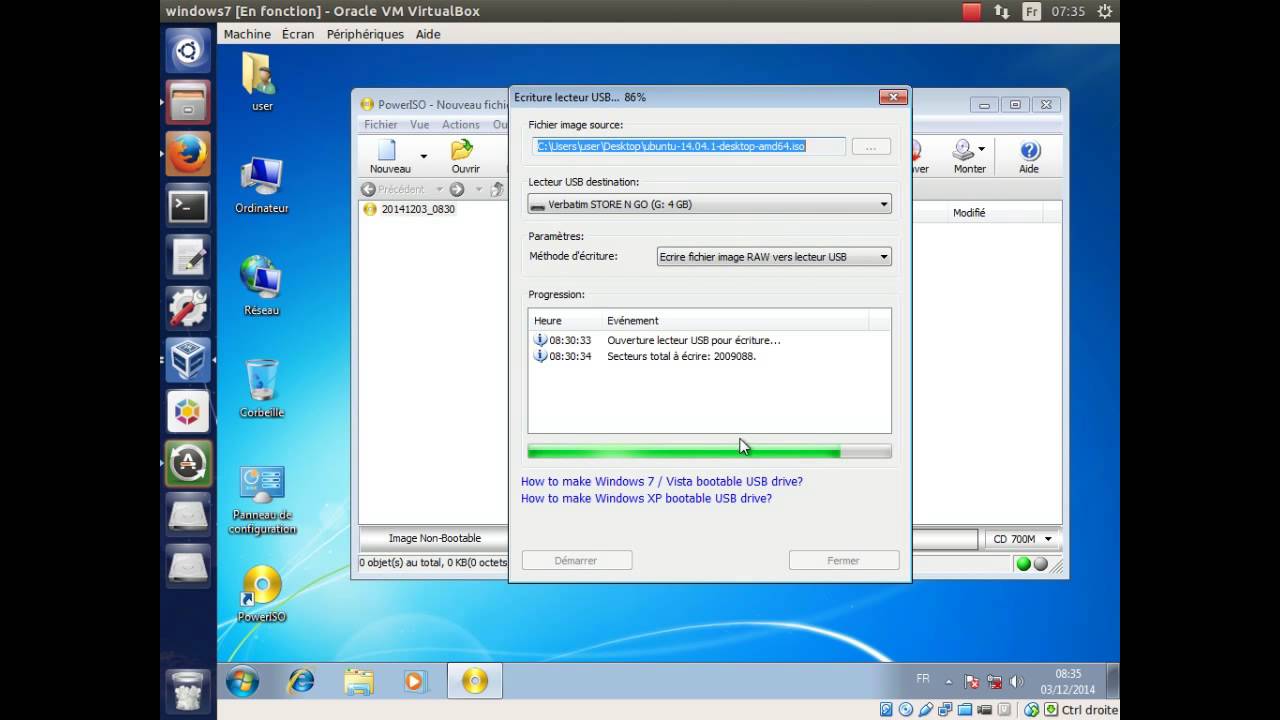Click the source image file path field
Viewport: 1280px width, 720px height.
tap(688, 146)
